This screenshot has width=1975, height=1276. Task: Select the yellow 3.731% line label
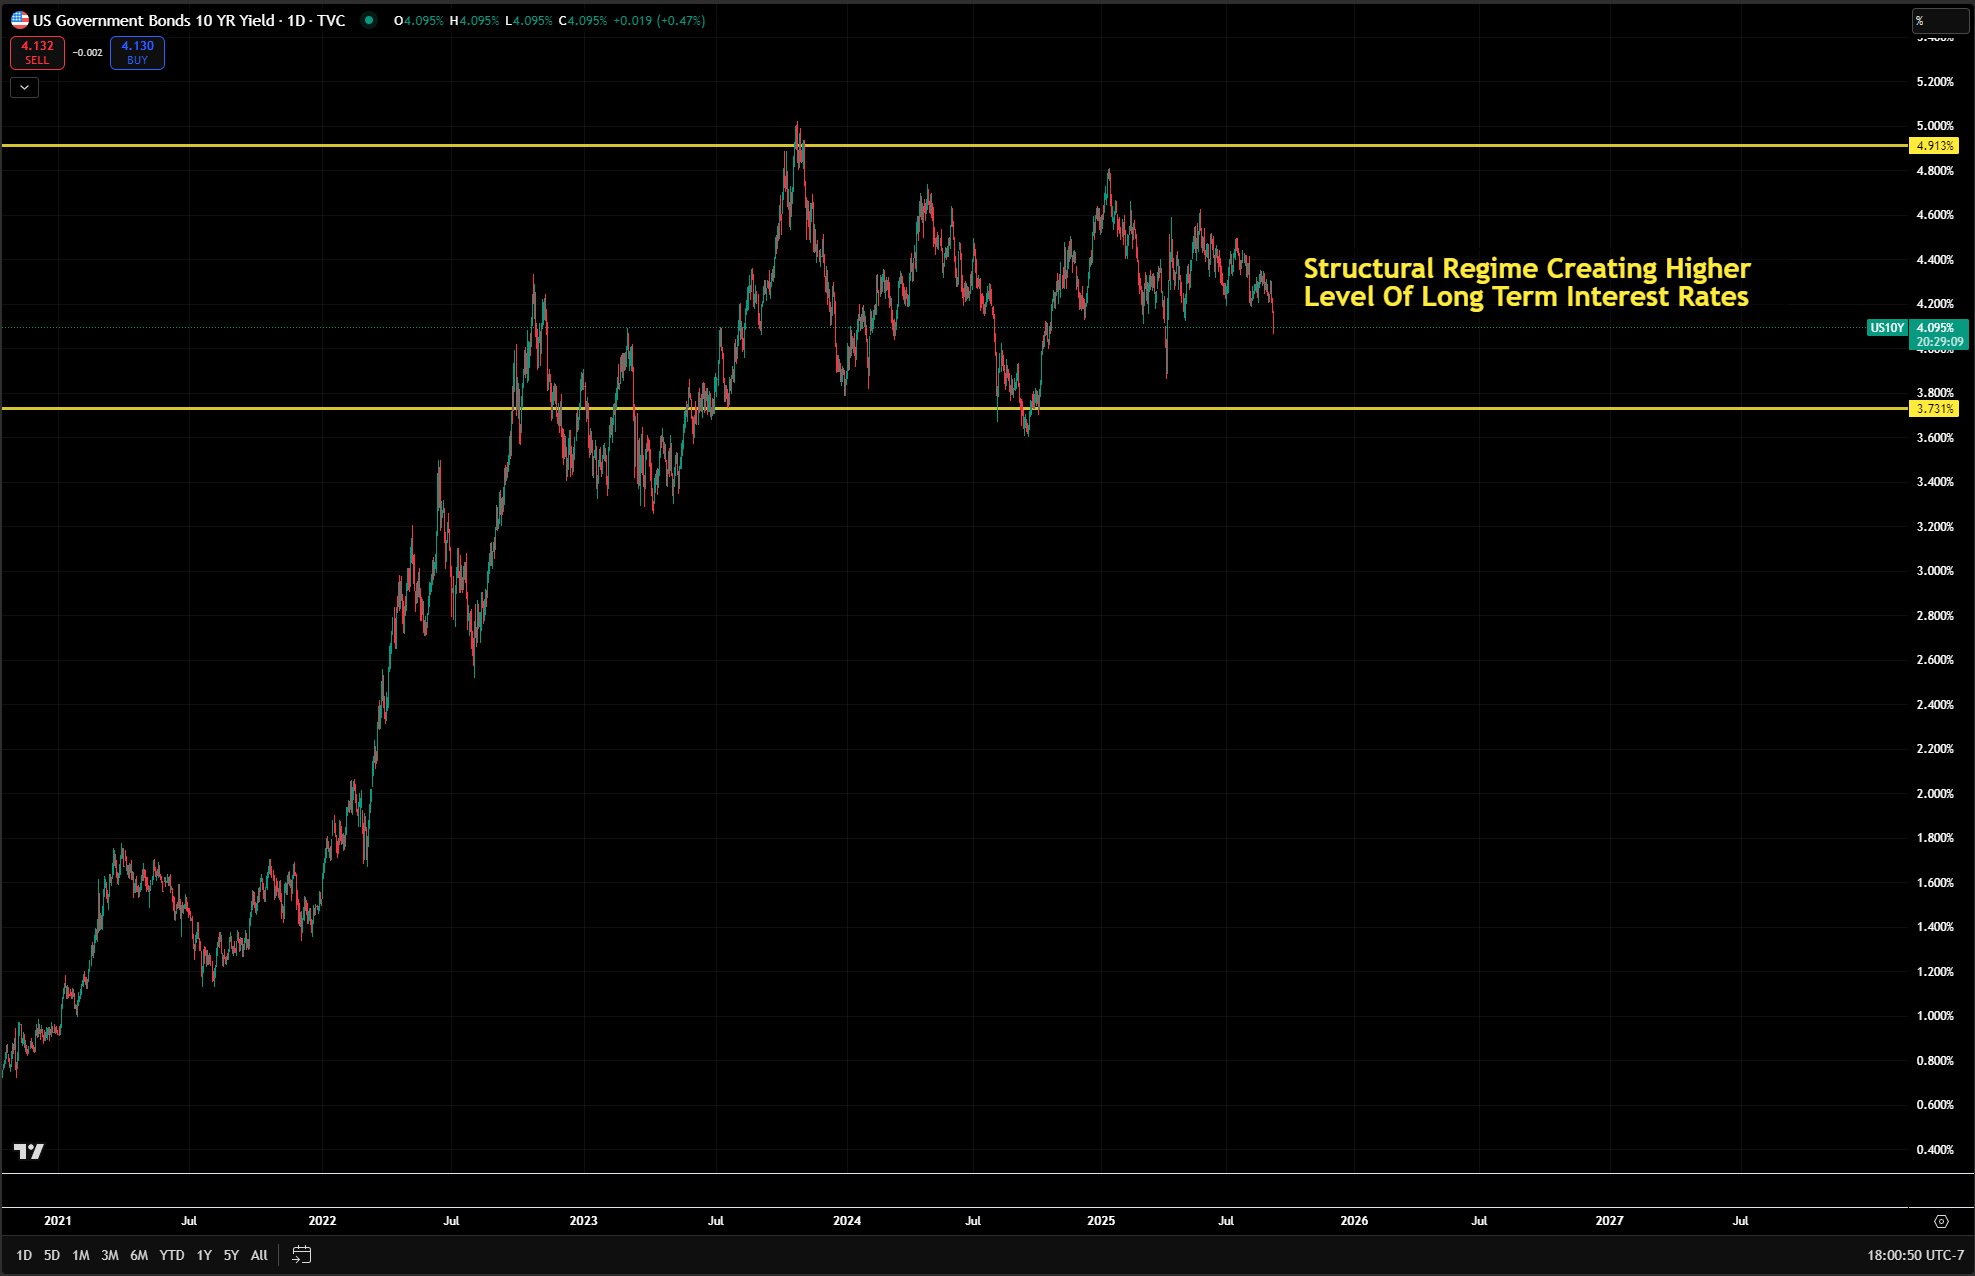[1934, 409]
